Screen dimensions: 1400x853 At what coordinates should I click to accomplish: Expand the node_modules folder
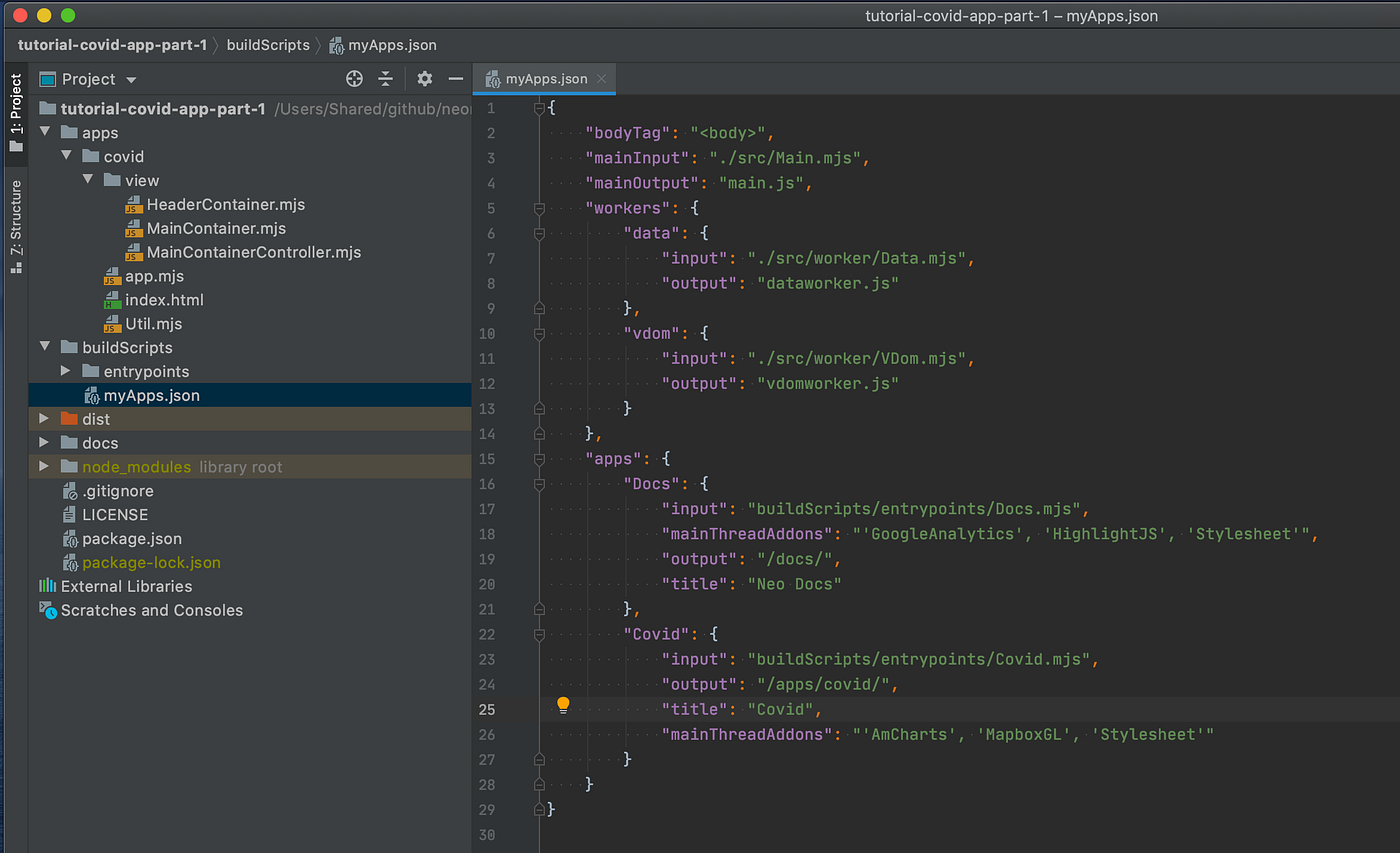[45, 467]
